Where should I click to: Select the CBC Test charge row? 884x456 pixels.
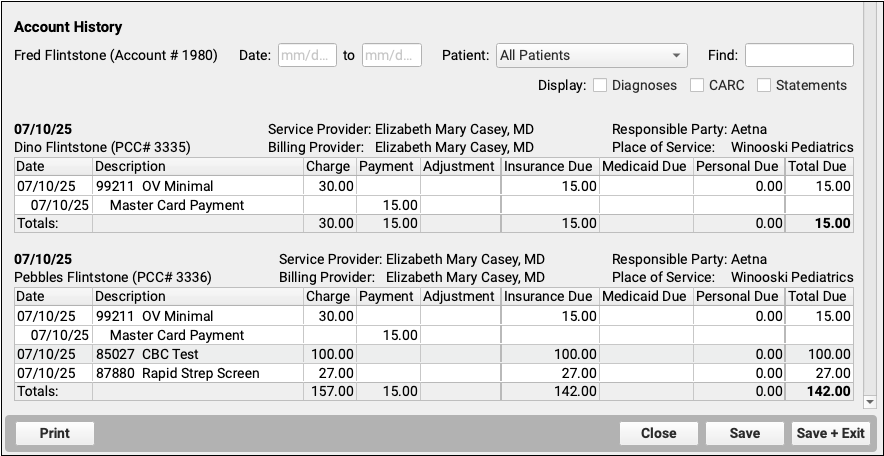pos(434,354)
